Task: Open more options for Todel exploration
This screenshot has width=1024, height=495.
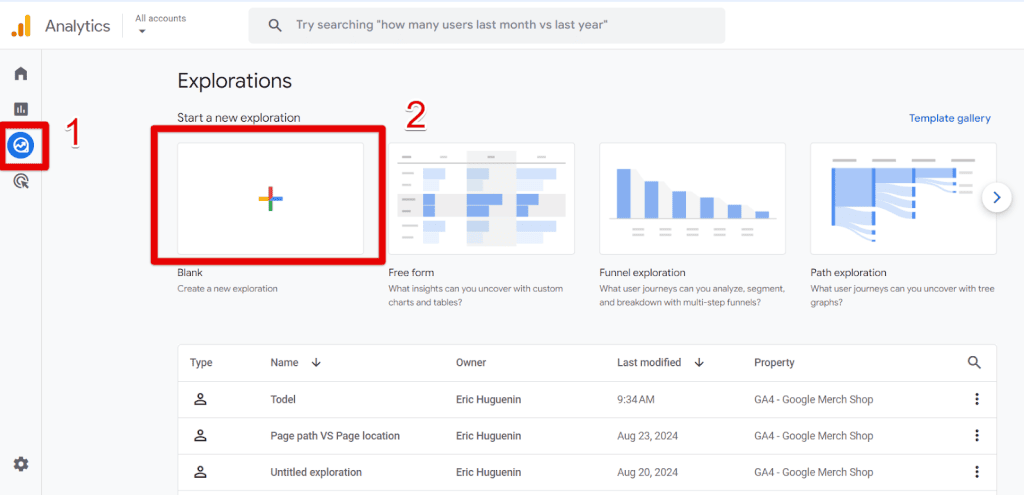Action: (x=976, y=399)
